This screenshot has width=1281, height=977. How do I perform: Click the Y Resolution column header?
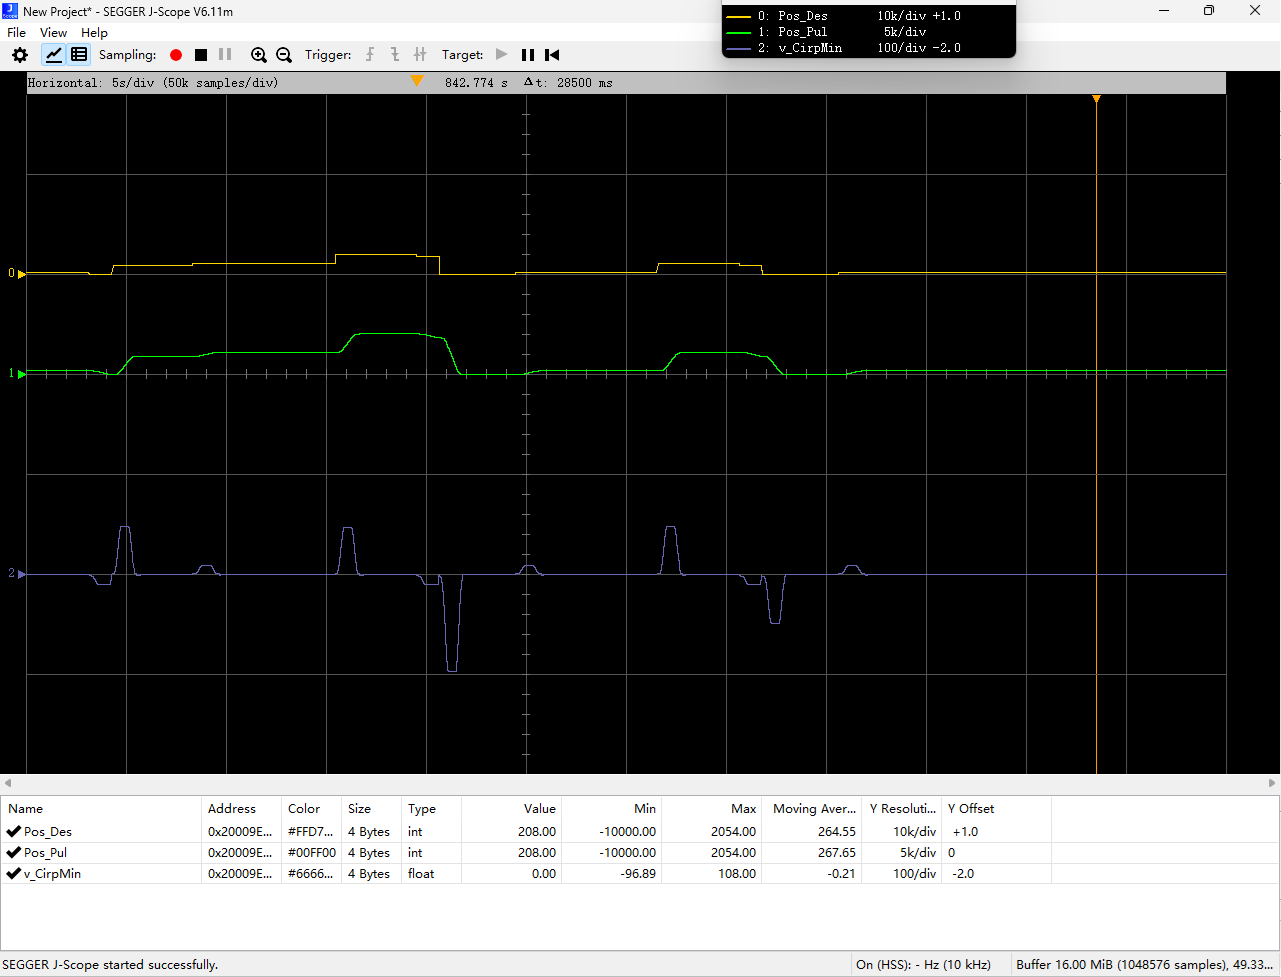tap(901, 809)
